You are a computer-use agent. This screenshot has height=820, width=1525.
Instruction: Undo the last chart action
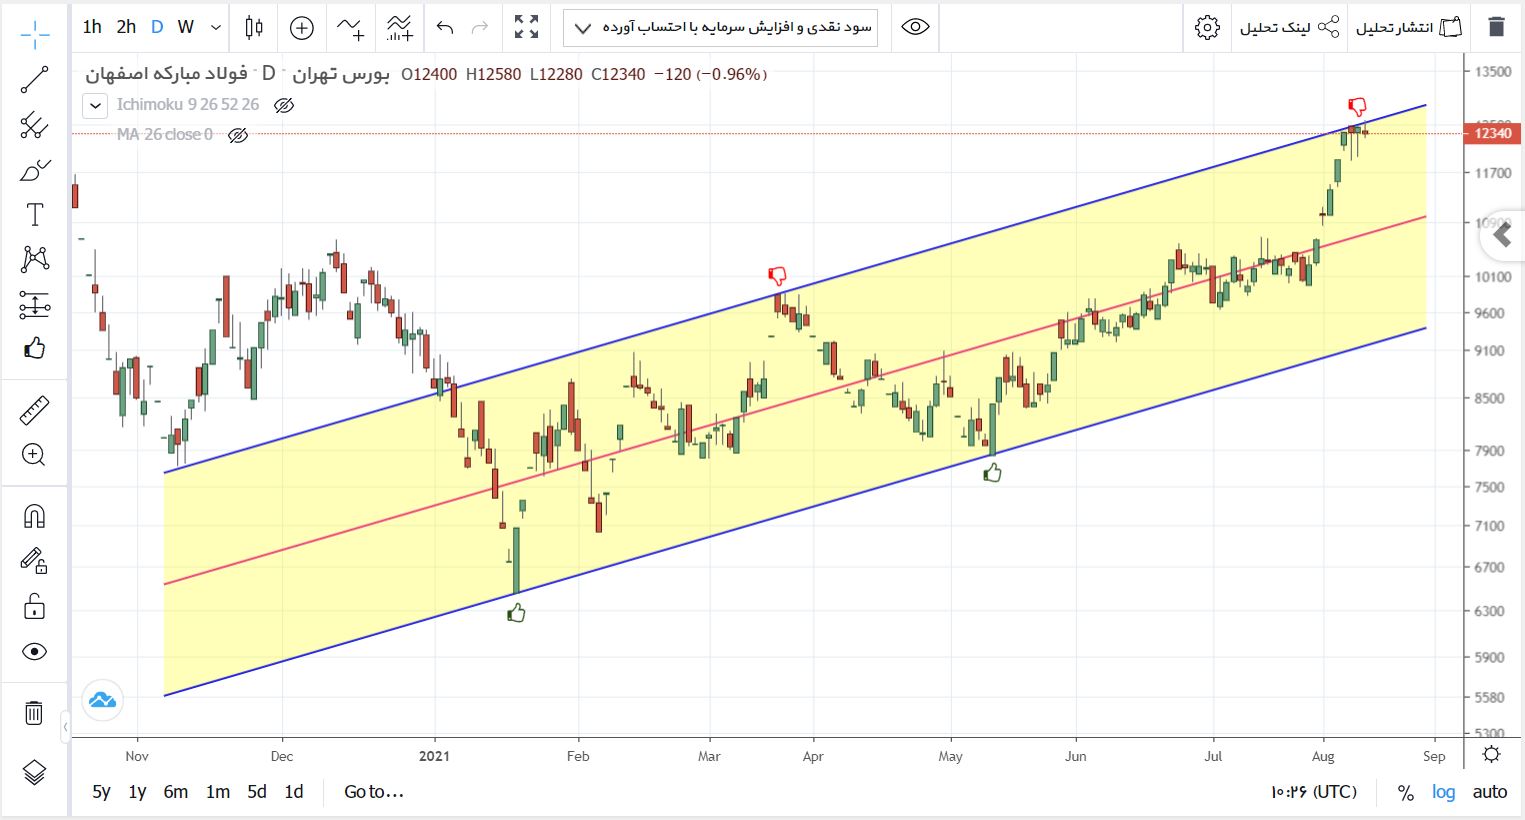click(445, 27)
